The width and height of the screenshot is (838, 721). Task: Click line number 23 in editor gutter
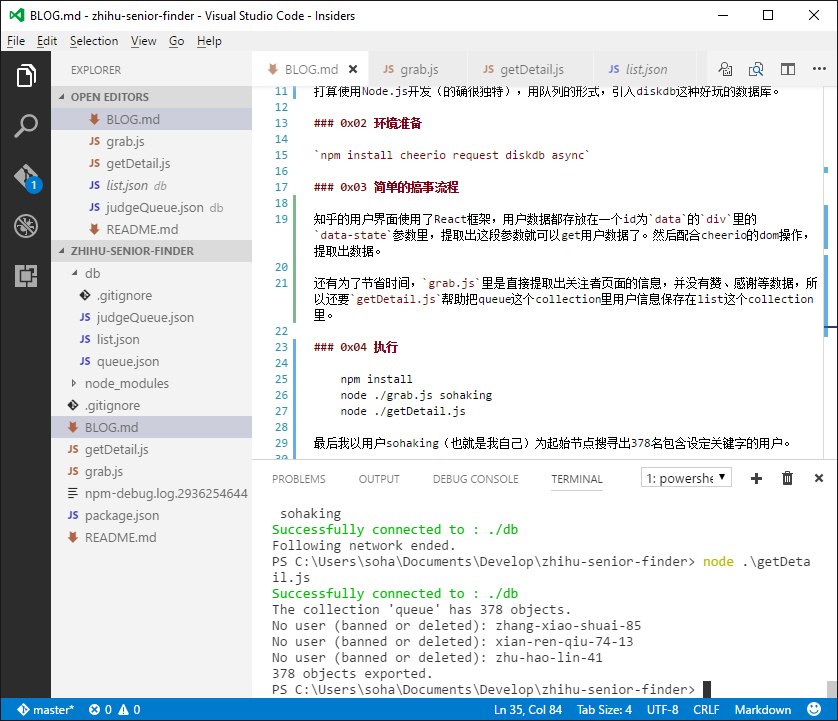[x=282, y=347]
